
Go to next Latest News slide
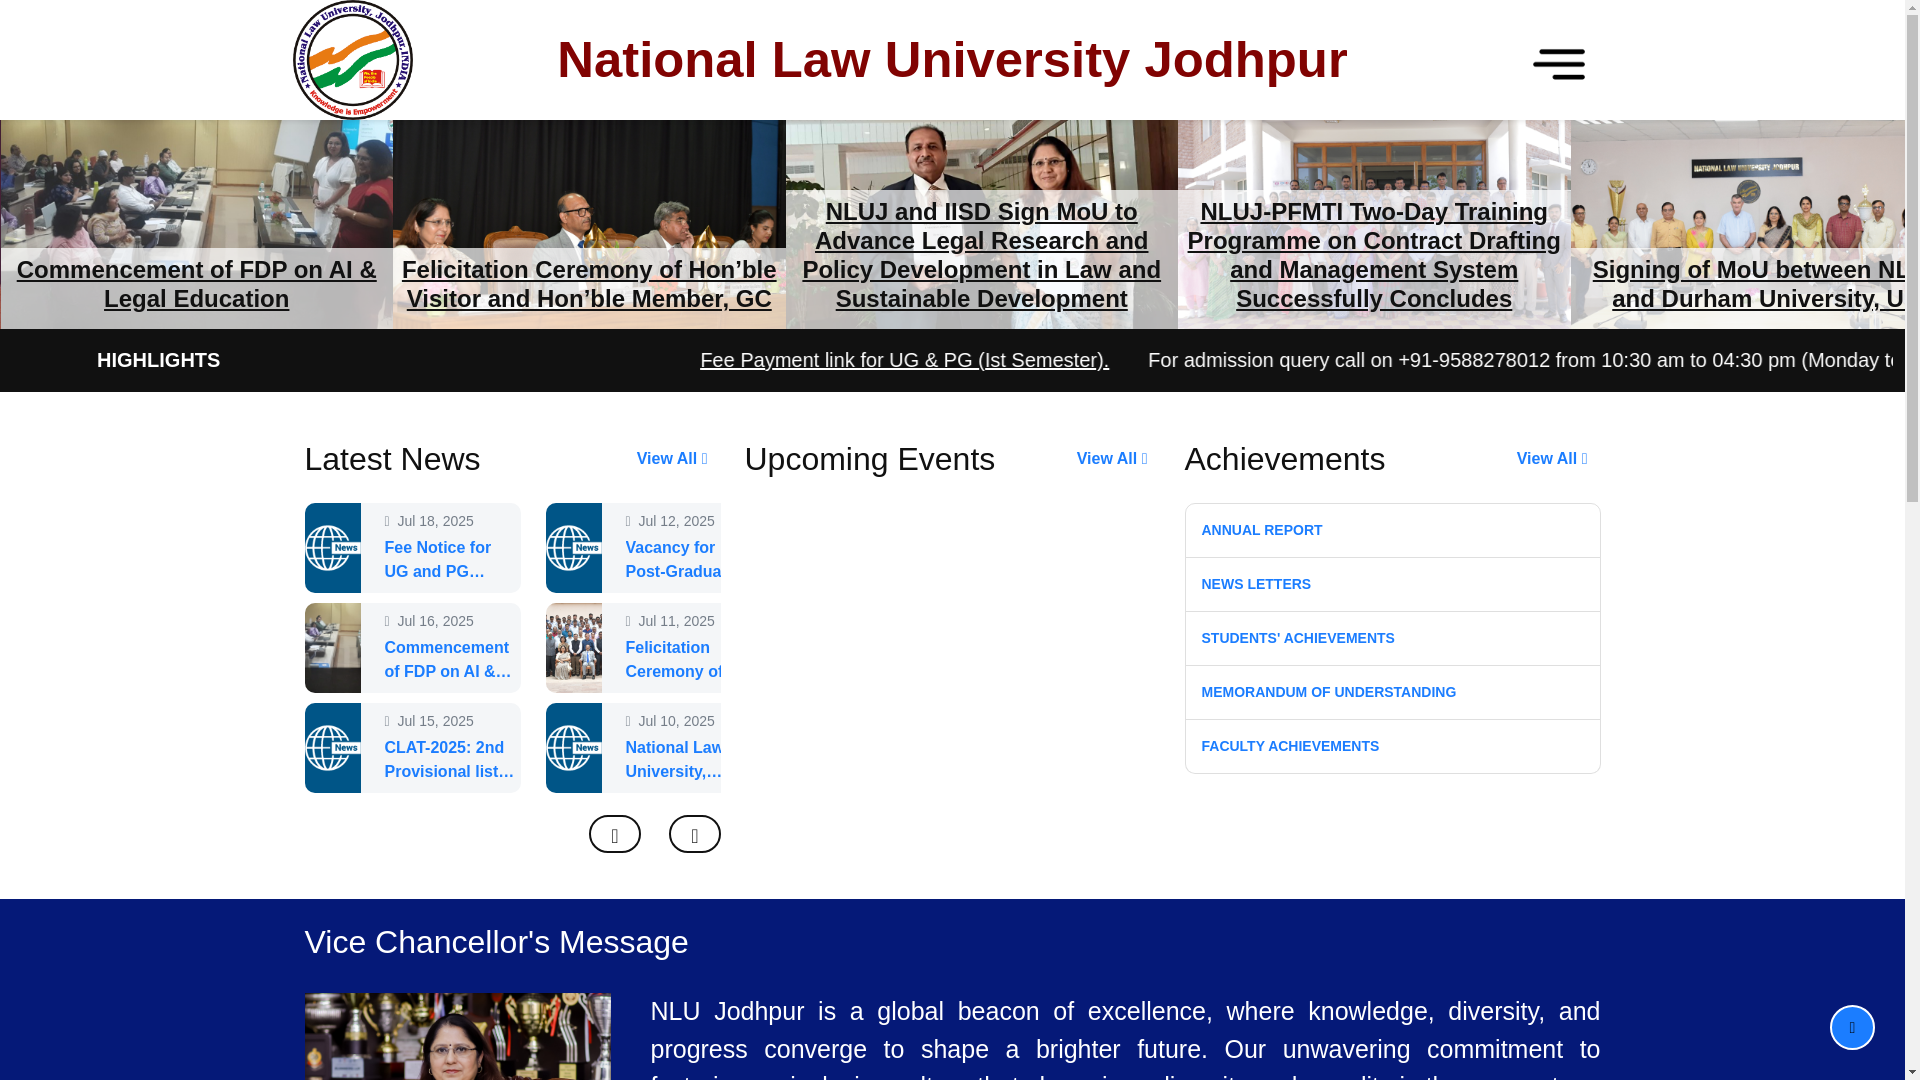point(694,834)
